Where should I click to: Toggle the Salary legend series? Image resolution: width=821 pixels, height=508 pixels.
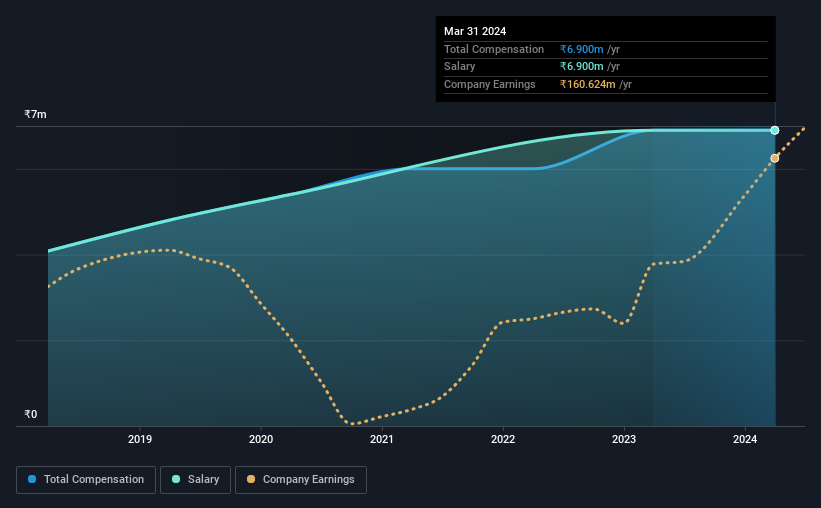point(195,480)
